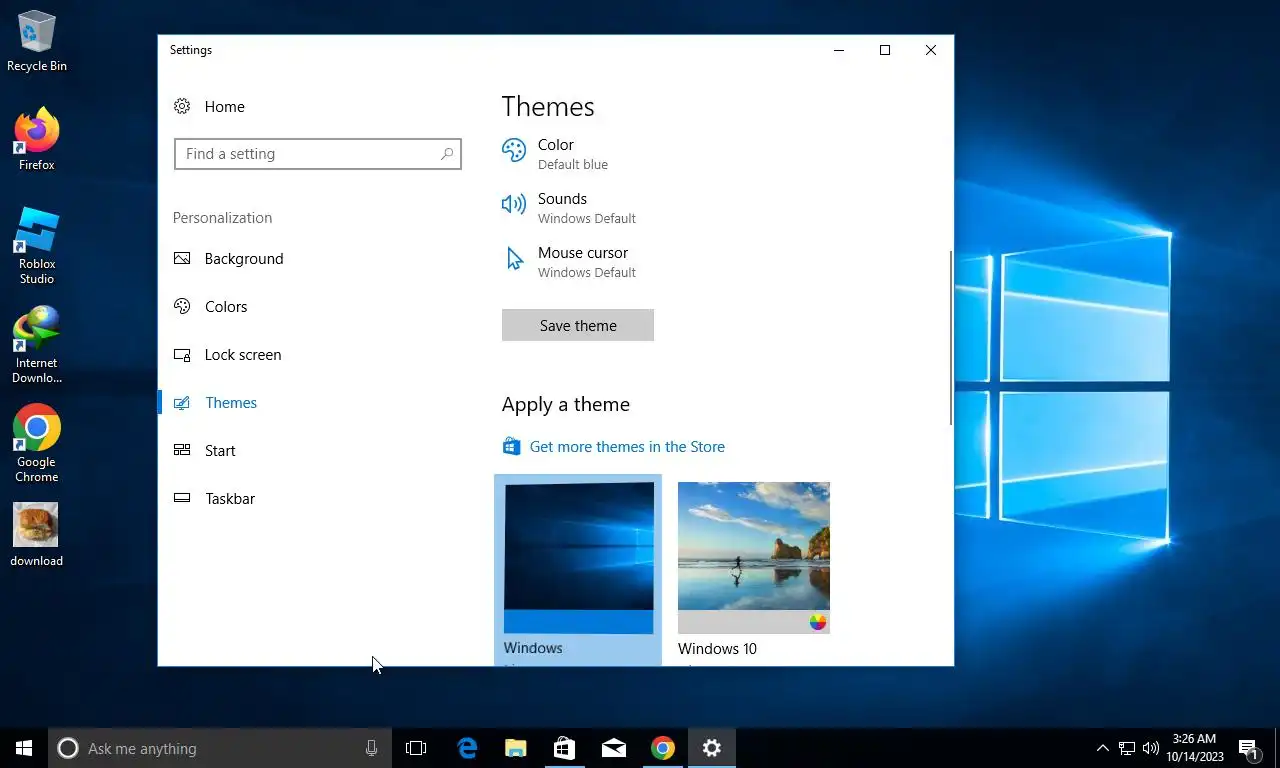This screenshot has height=768, width=1280.
Task: Go to Lock screen settings page
Action: click(243, 354)
